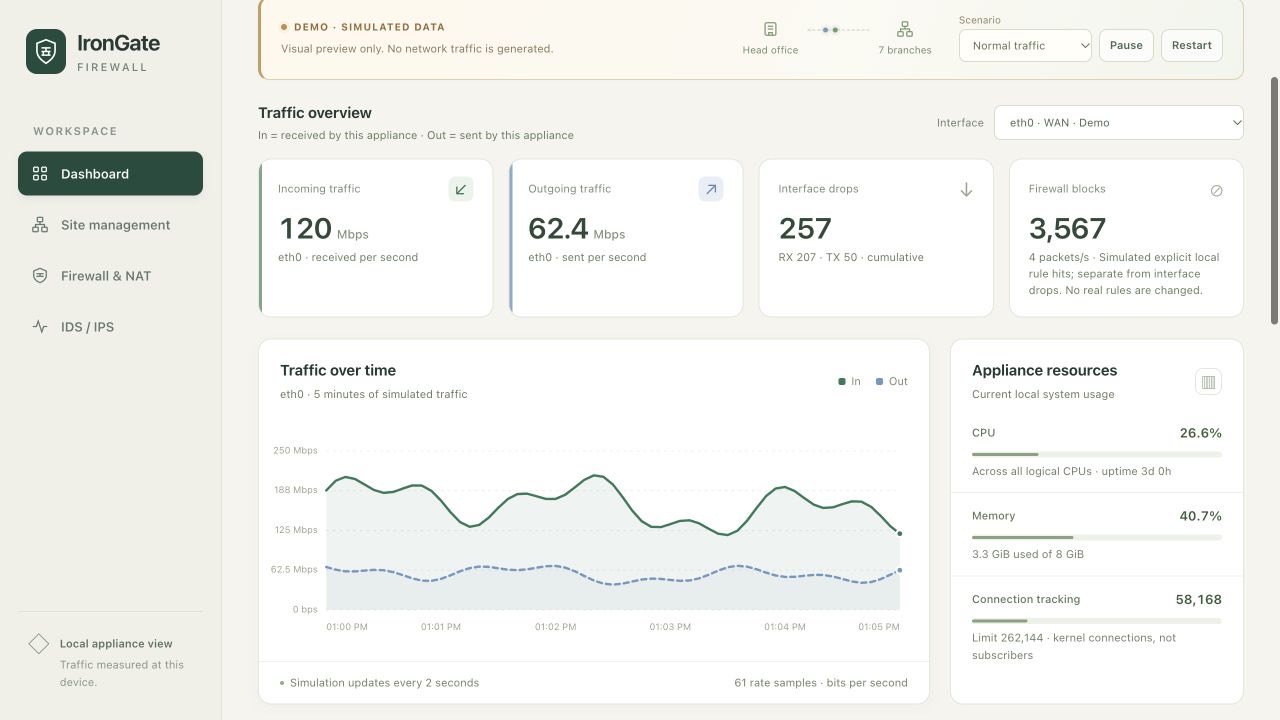Open the Interface eth0 WAN Demo dropdown

(1119, 122)
